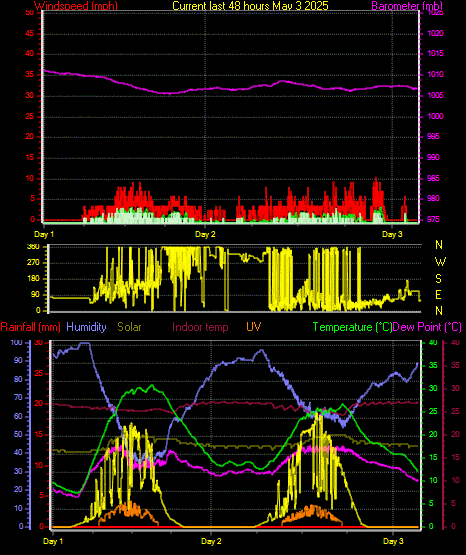The image size is (466, 555).
Task: Click the Day 2 marker under wind chart
Action: click(205, 234)
